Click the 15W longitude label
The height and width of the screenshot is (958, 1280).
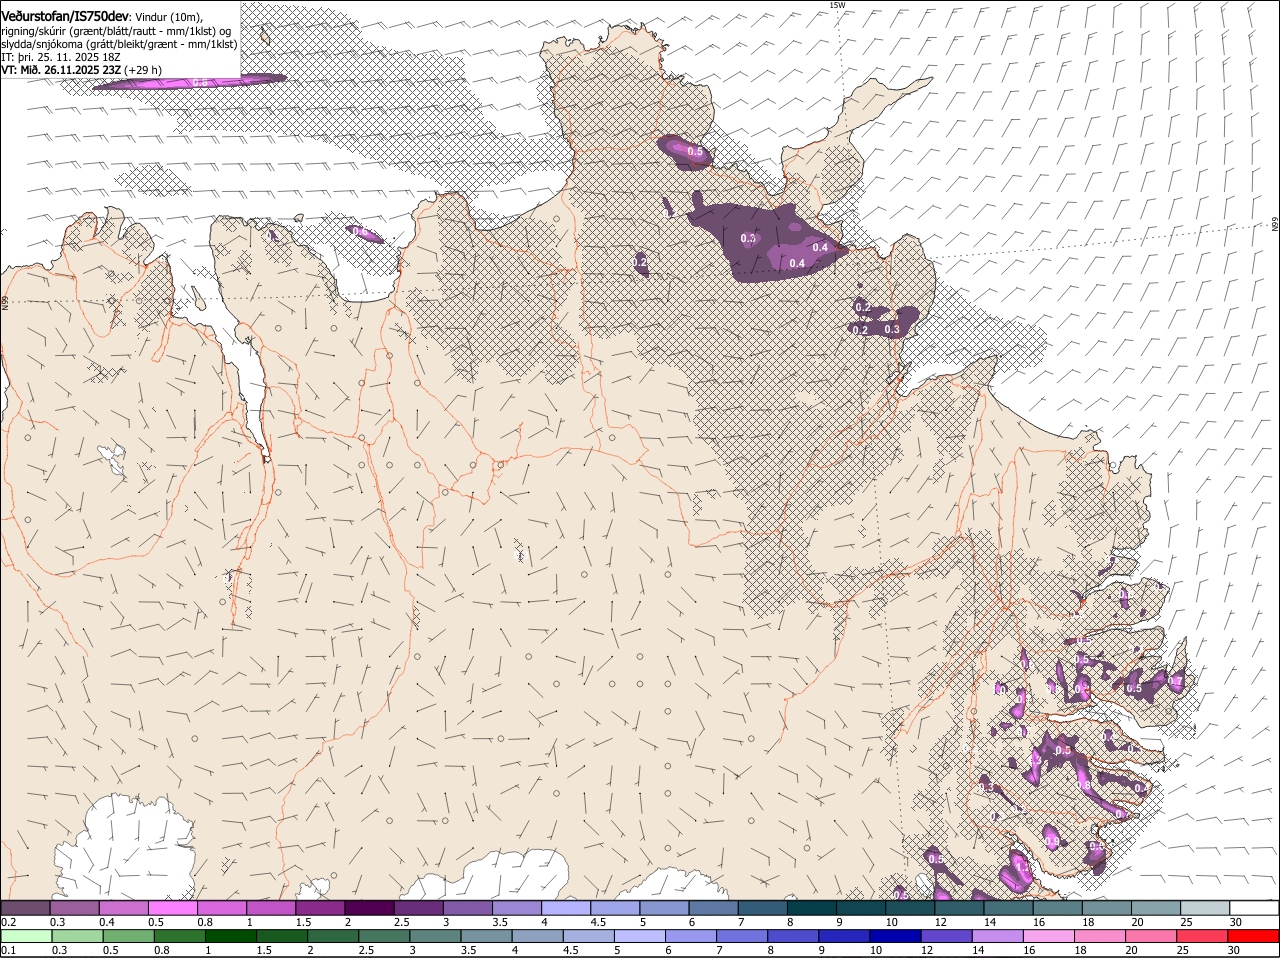pos(837,5)
